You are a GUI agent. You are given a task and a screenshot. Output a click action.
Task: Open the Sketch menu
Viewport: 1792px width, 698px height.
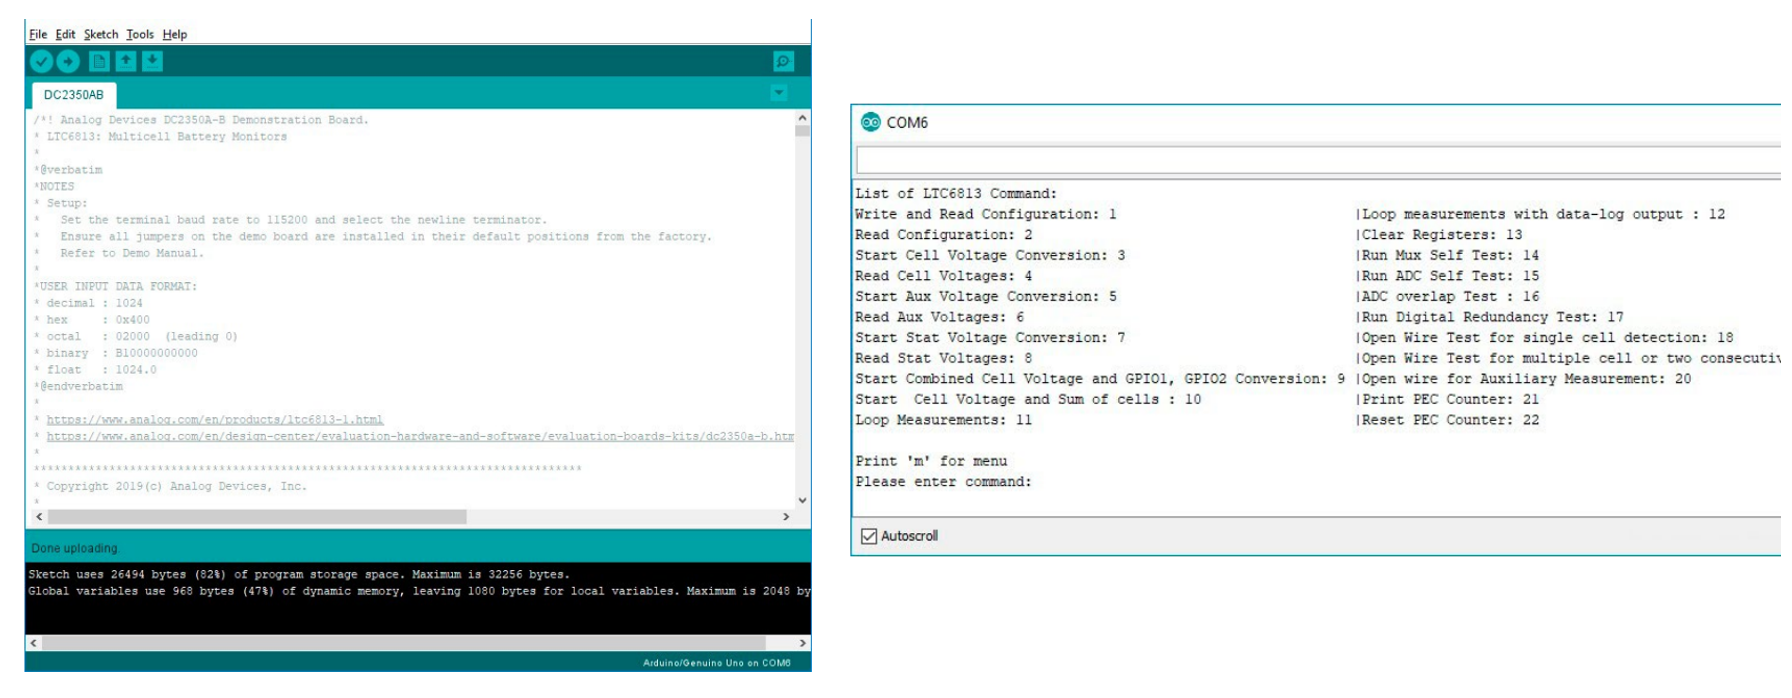point(100,34)
